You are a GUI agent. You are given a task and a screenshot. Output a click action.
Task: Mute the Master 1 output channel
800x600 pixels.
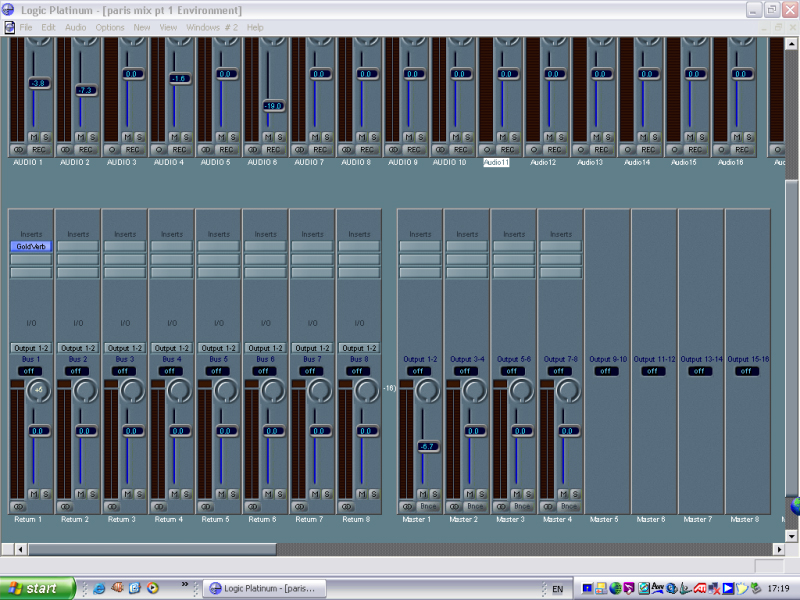click(x=422, y=494)
